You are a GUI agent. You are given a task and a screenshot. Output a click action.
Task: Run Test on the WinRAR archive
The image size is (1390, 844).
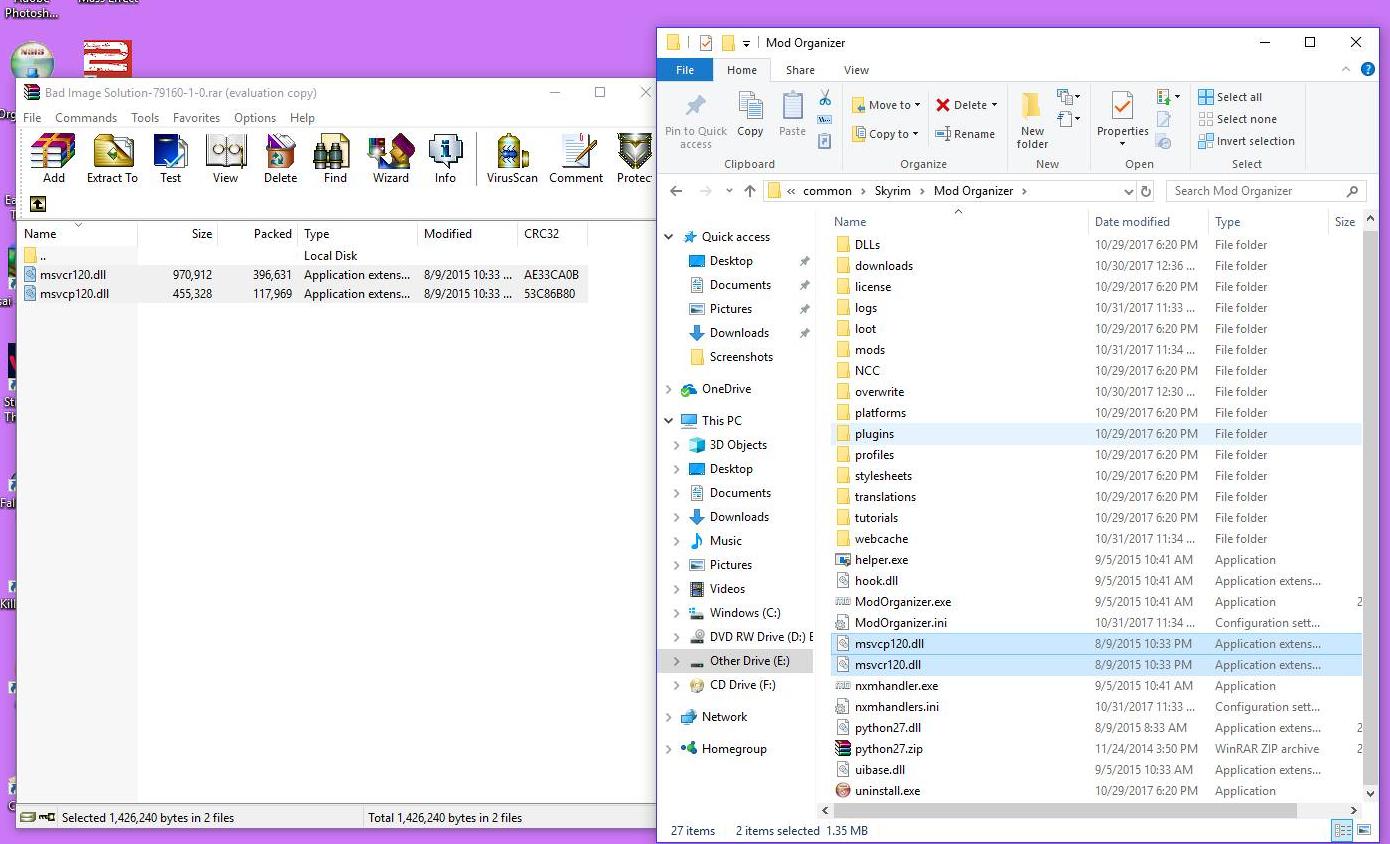[x=171, y=158]
